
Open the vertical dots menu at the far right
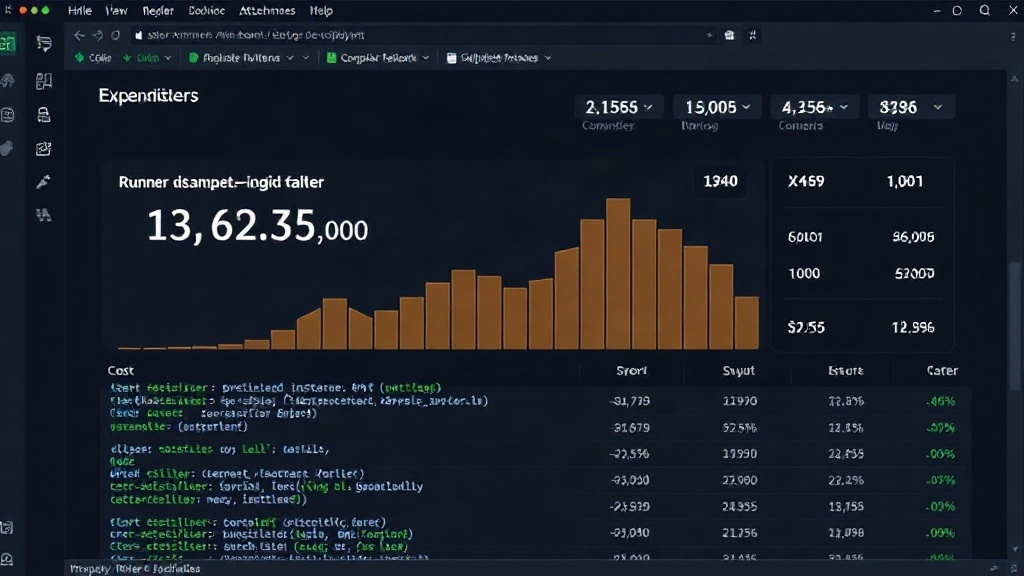1013,37
